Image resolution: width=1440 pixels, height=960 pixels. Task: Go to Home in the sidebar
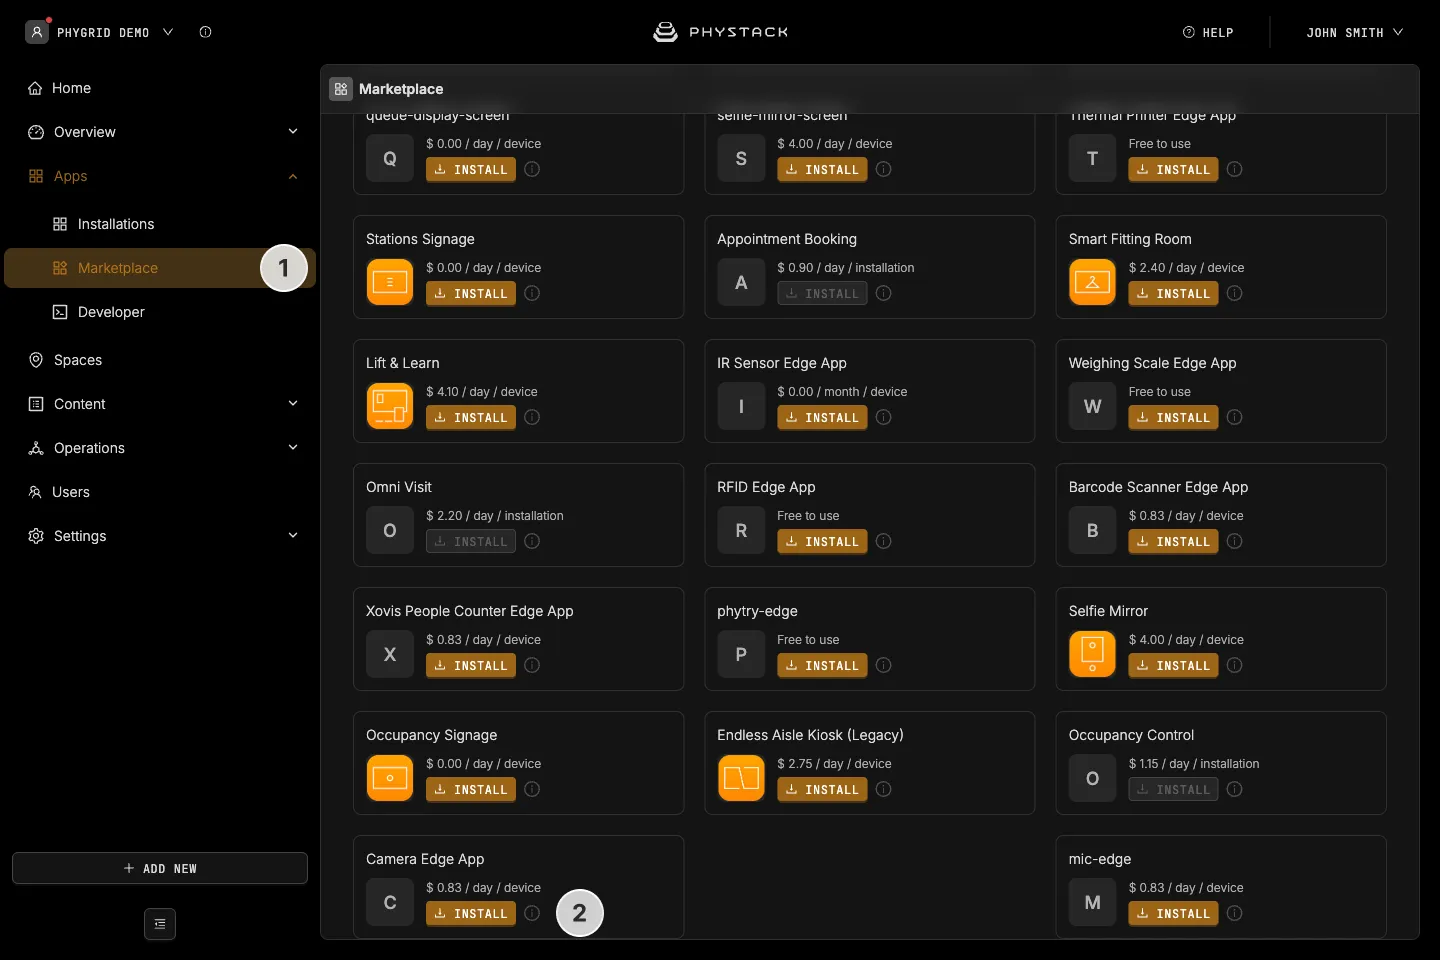point(160,88)
